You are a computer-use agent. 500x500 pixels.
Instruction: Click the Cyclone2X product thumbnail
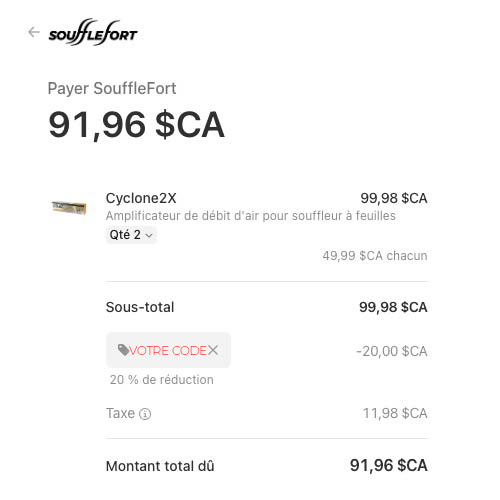click(x=69, y=207)
